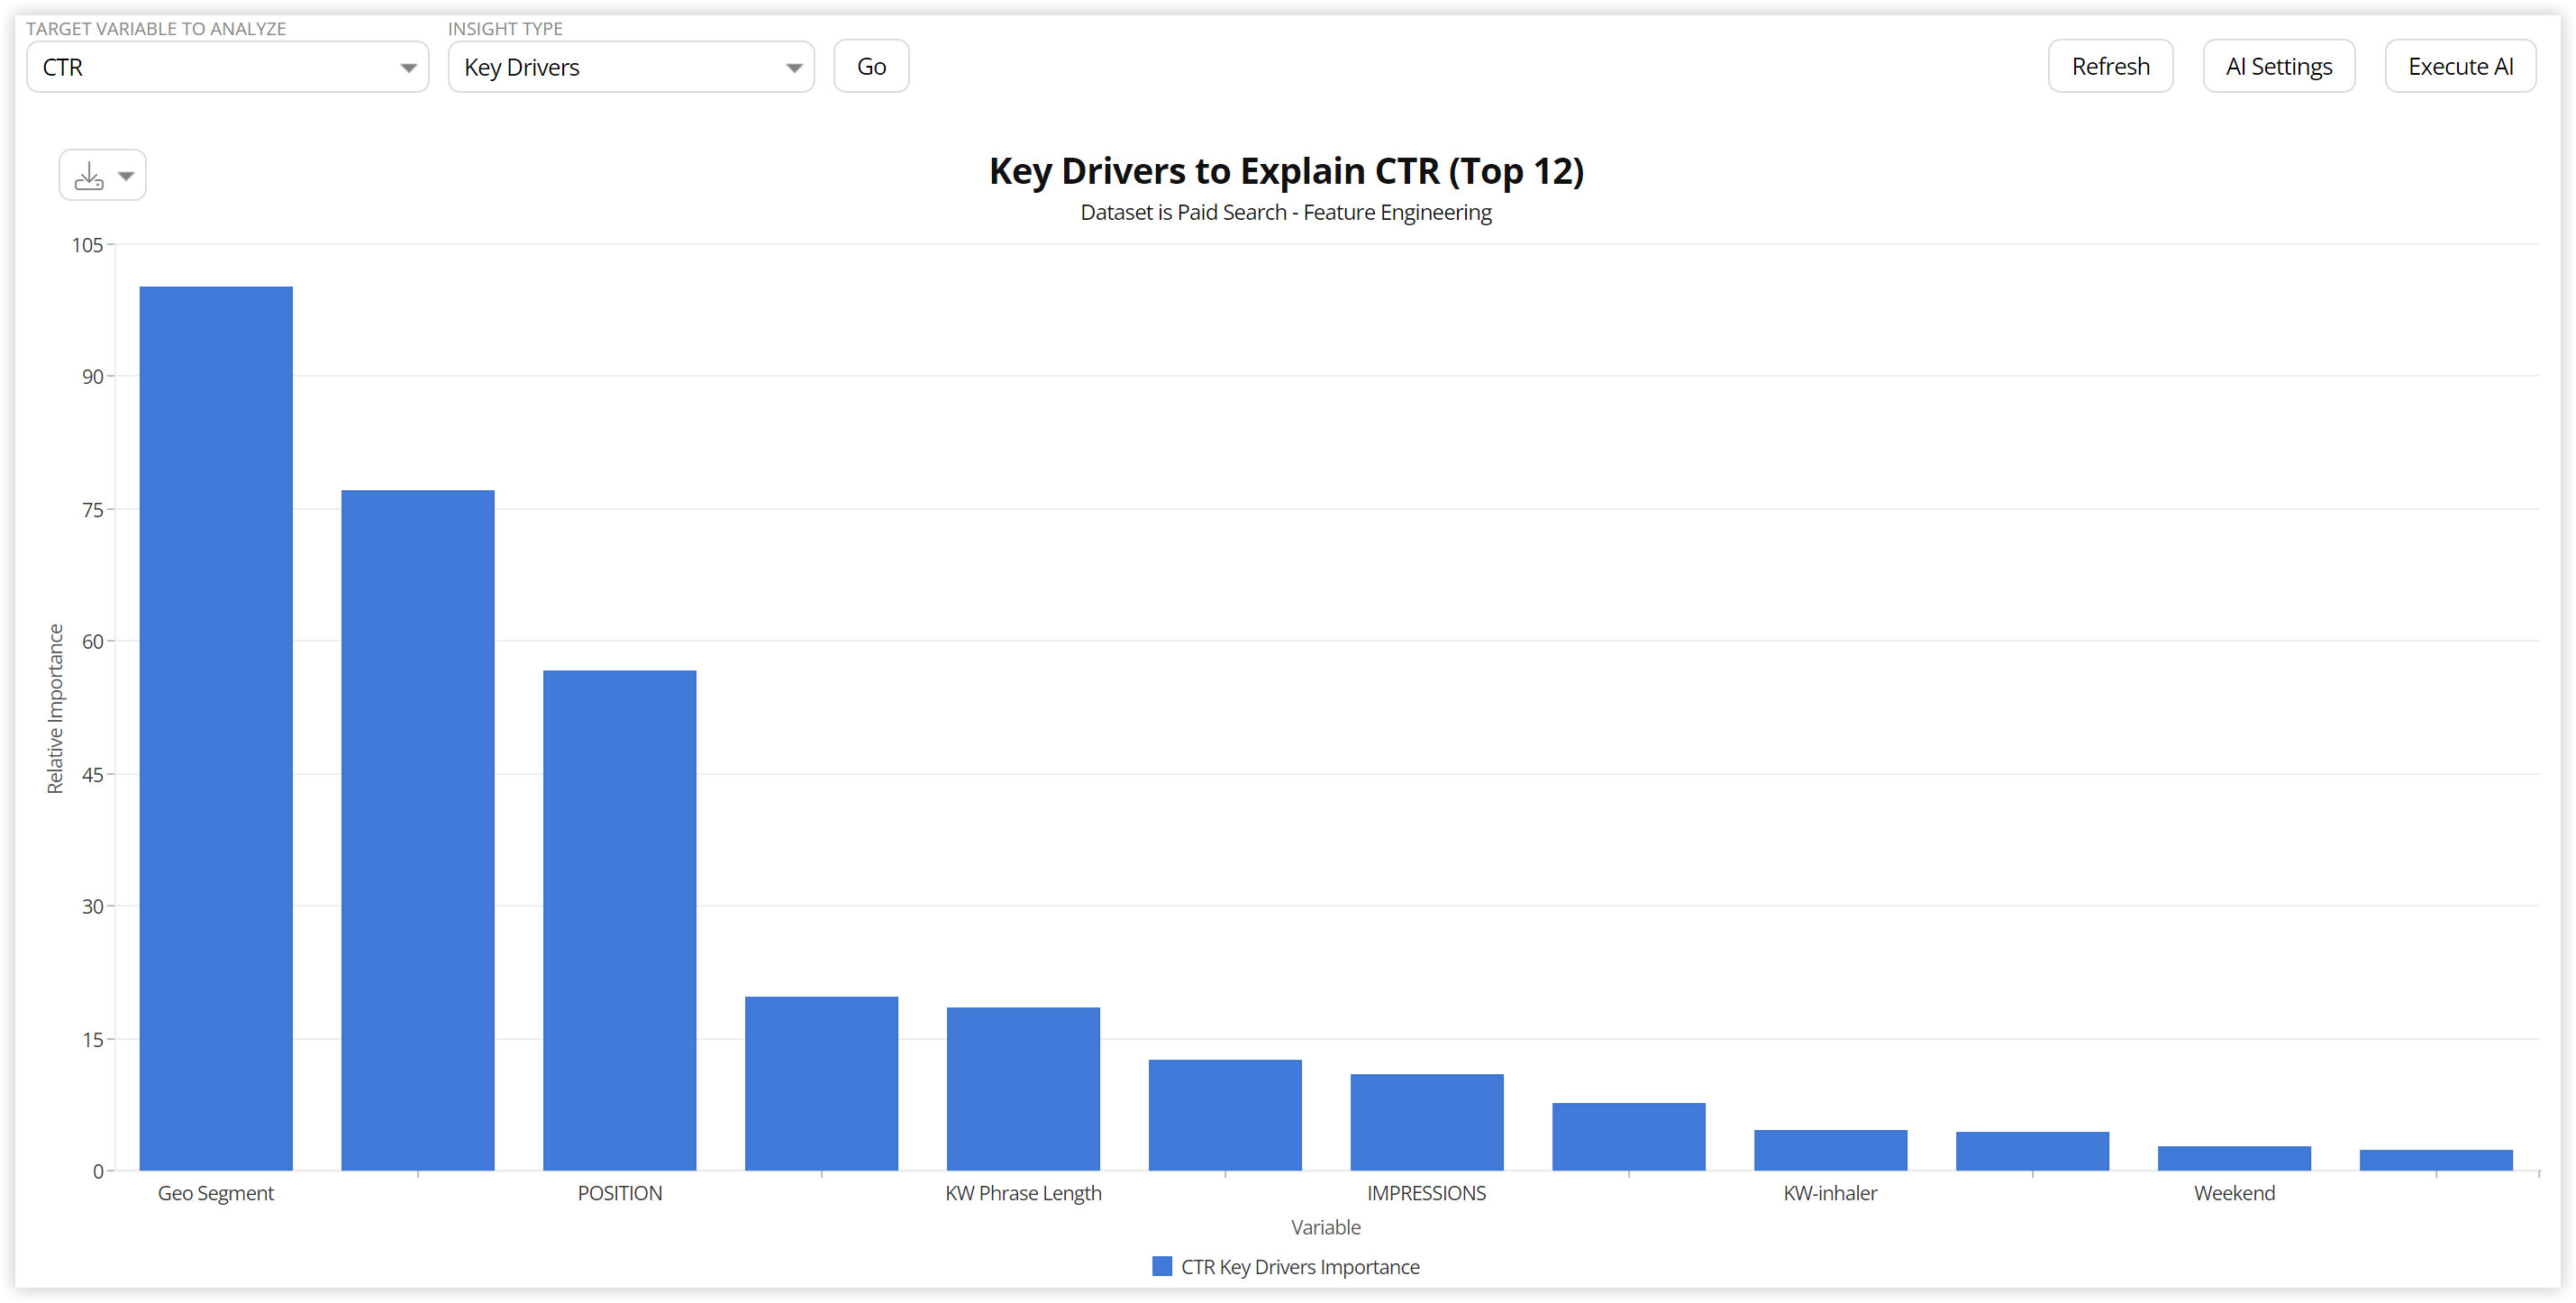
Task: Click the y-axis value 15
Action: pyautogui.click(x=92, y=1040)
